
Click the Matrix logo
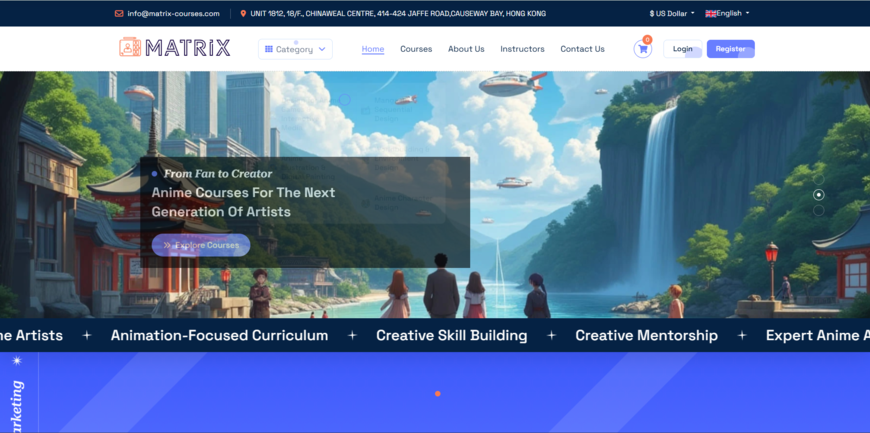pos(175,48)
